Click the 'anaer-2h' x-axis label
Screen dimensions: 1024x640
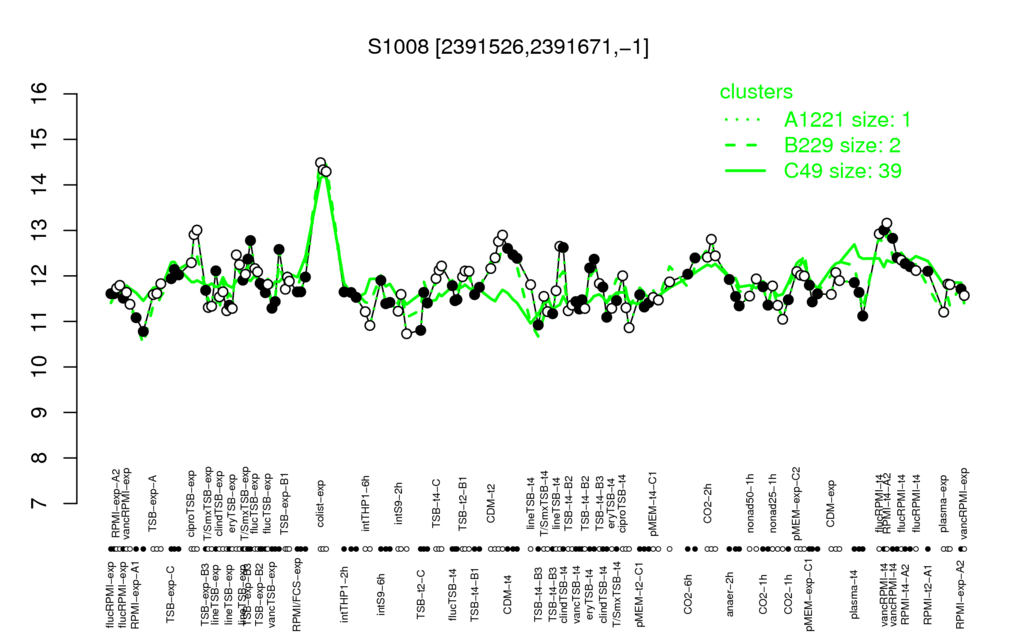point(731,594)
